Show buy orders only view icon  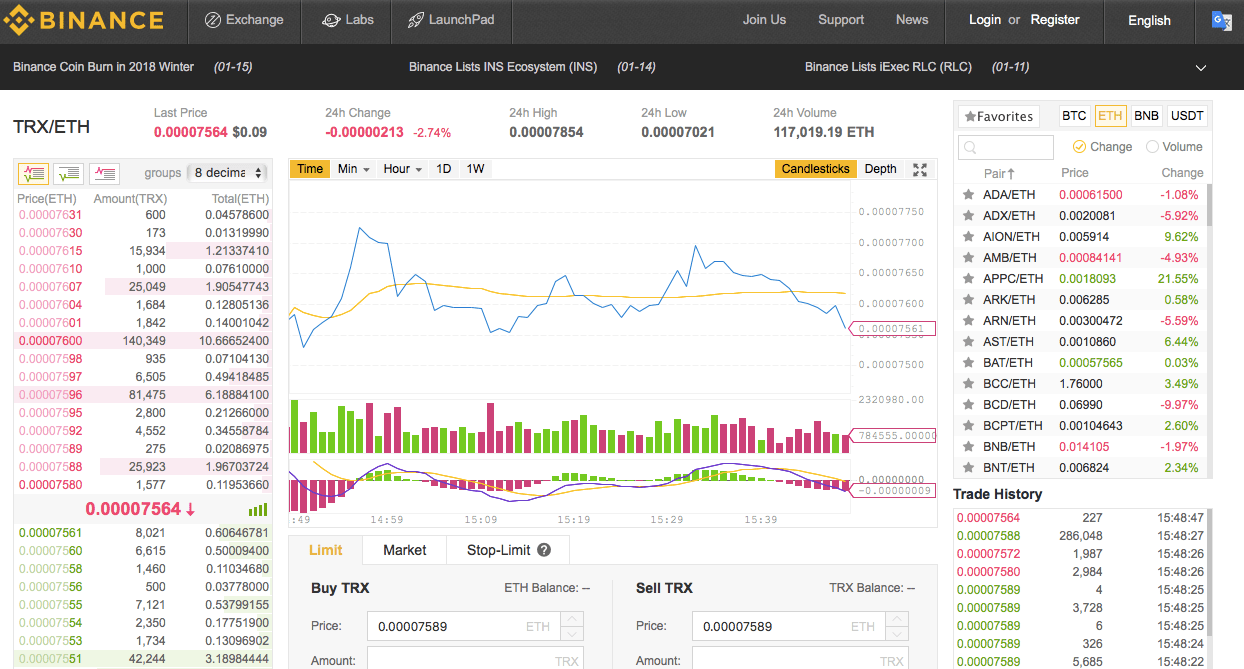tap(69, 173)
